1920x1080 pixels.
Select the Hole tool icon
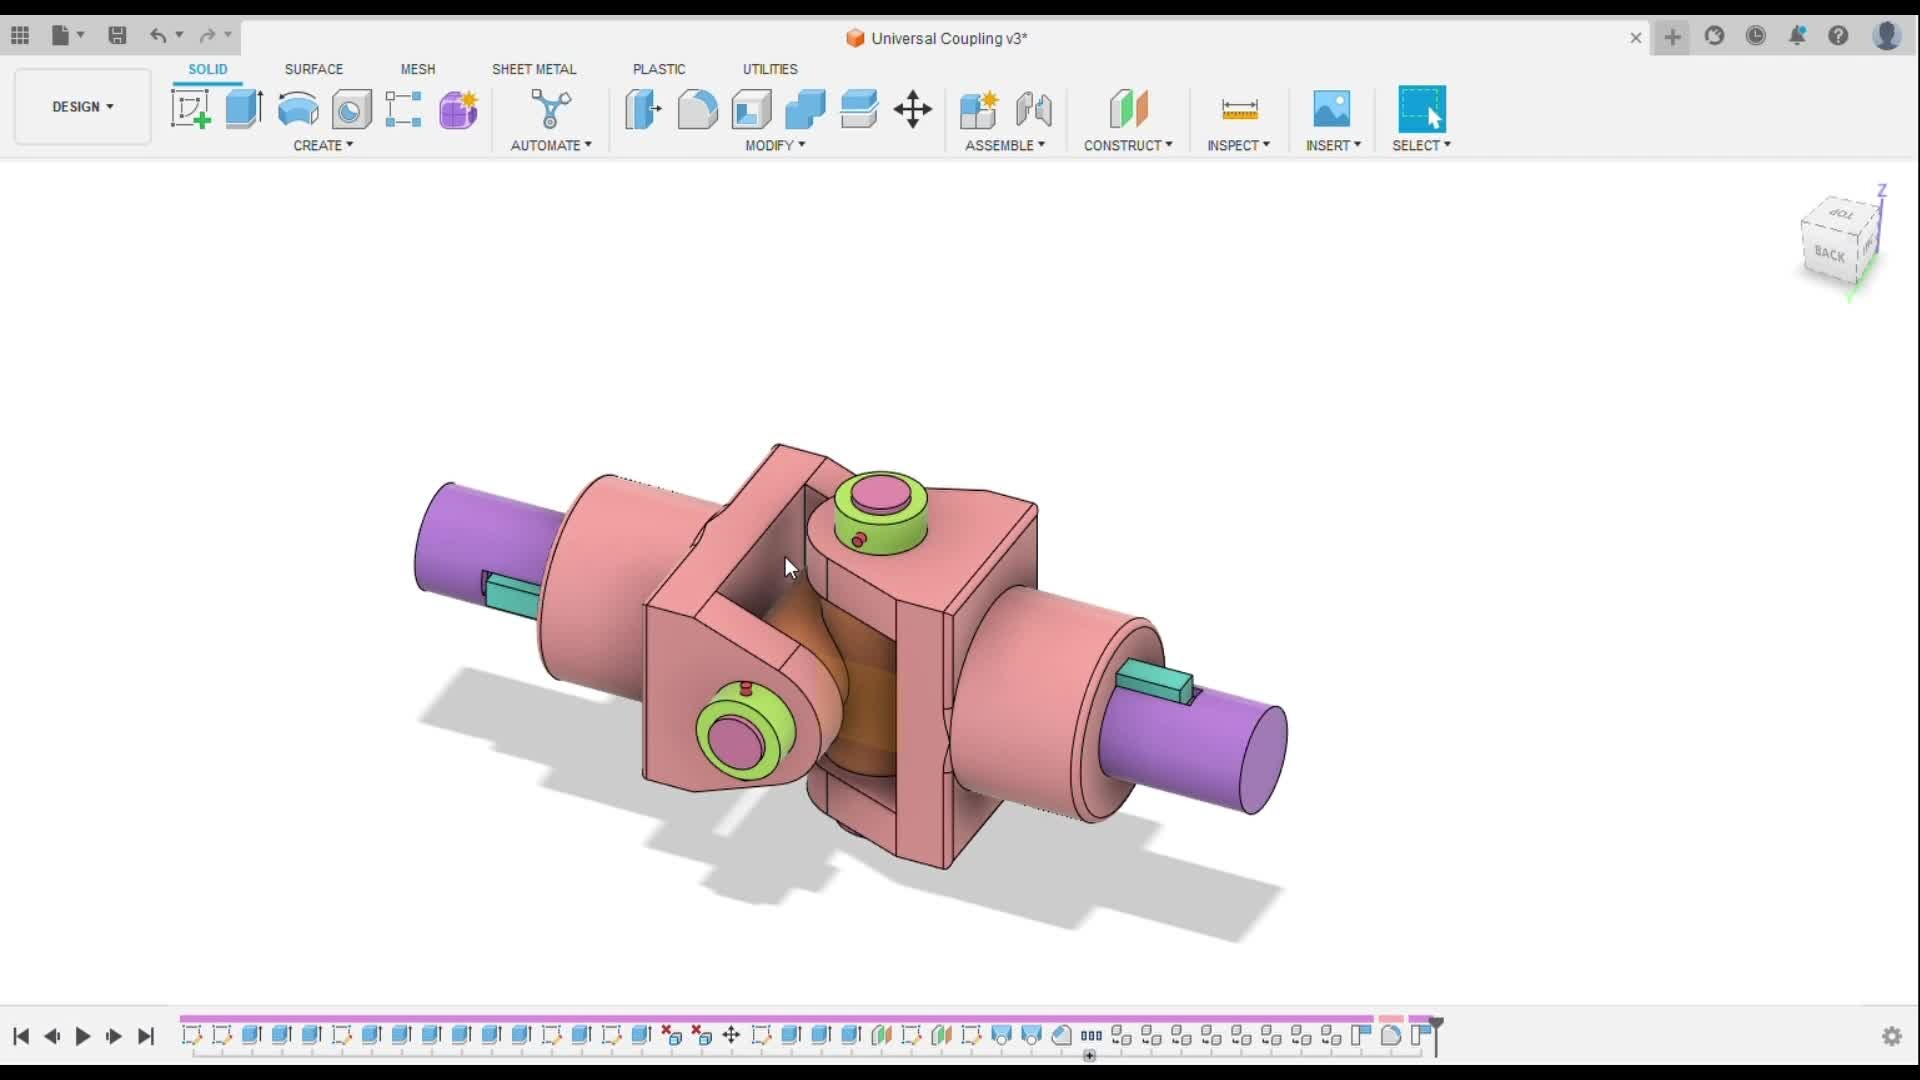click(x=351, y=109)
